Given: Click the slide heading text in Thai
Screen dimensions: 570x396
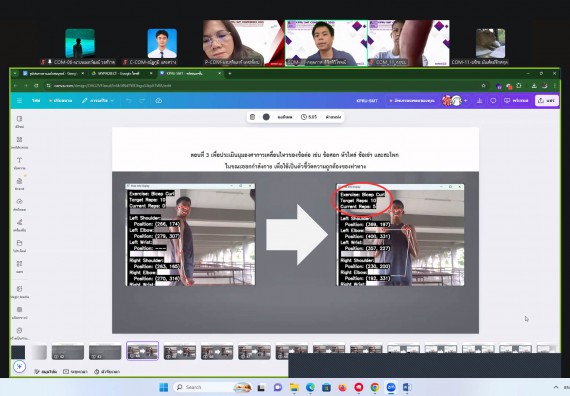Looking at the screenshot, I should (x=295, y=160).
